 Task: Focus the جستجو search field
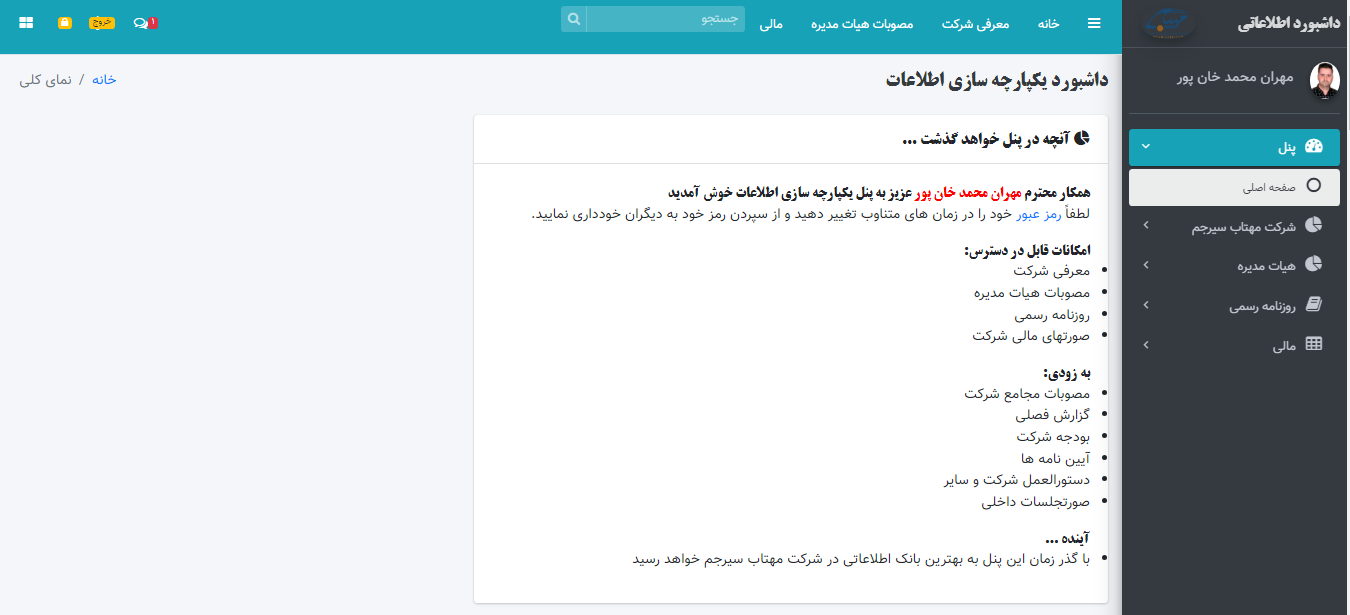666,19
